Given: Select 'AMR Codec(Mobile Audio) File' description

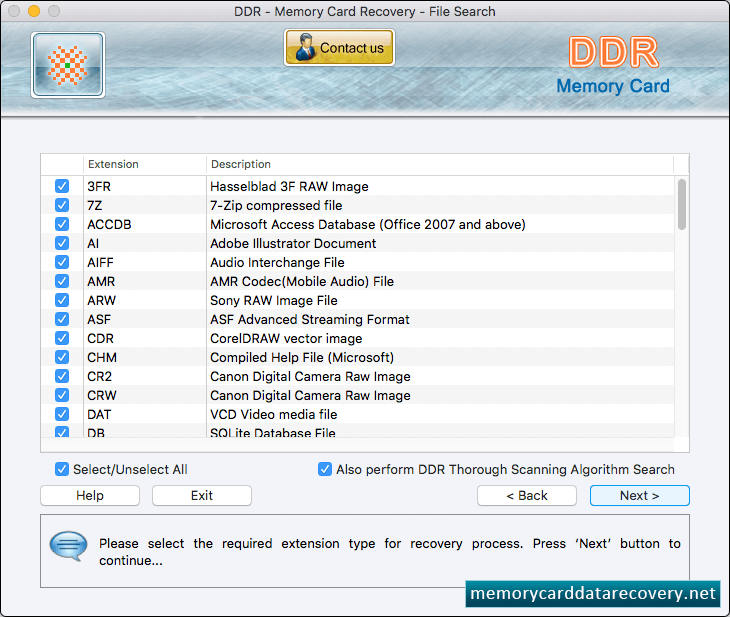Looking at the screenshot, I should point(302,281).
